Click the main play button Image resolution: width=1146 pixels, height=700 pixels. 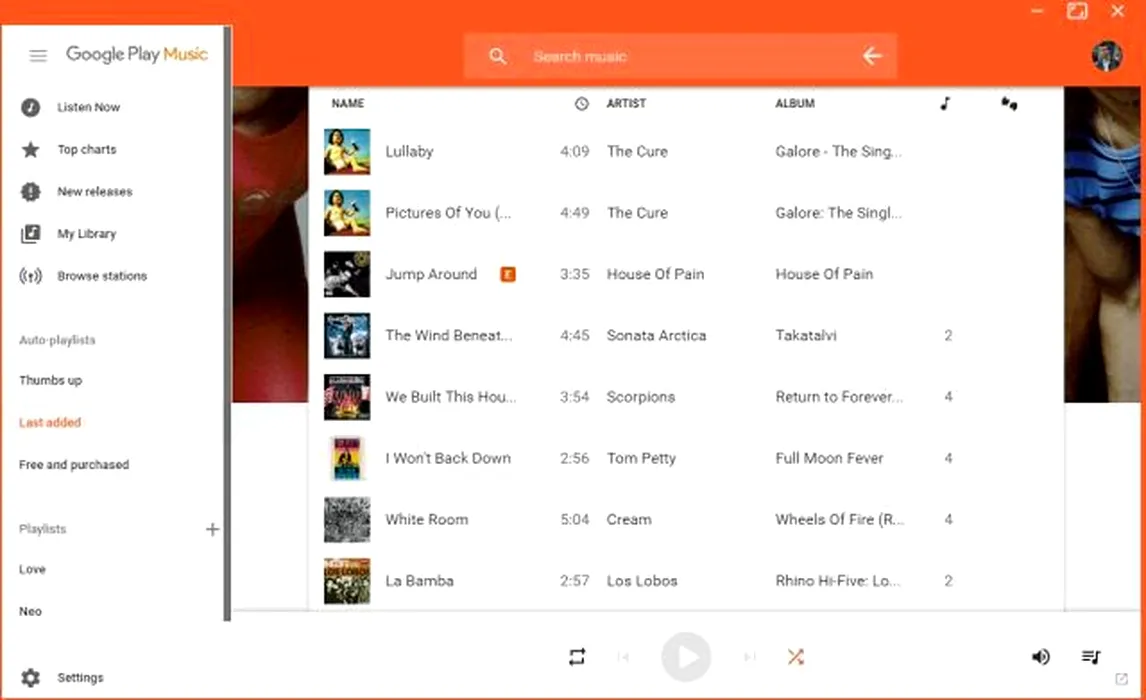click(686, 657)
